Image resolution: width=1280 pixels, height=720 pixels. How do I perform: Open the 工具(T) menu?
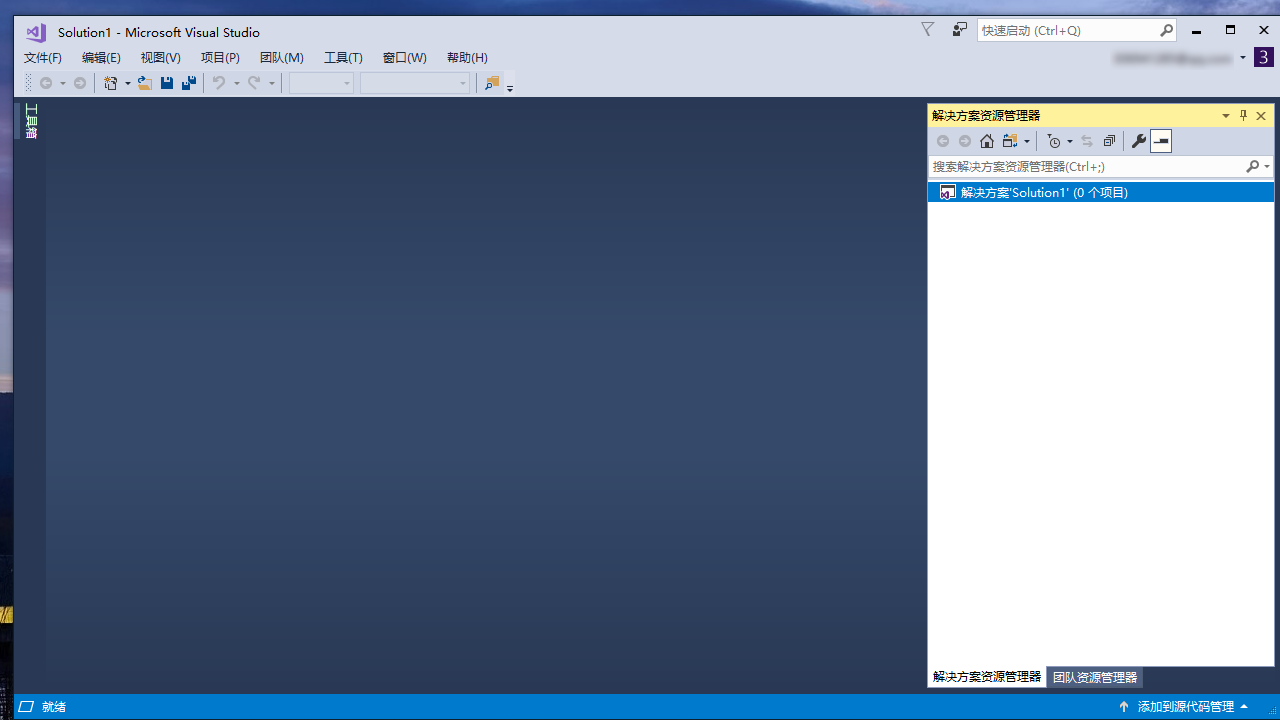point(343,57)
